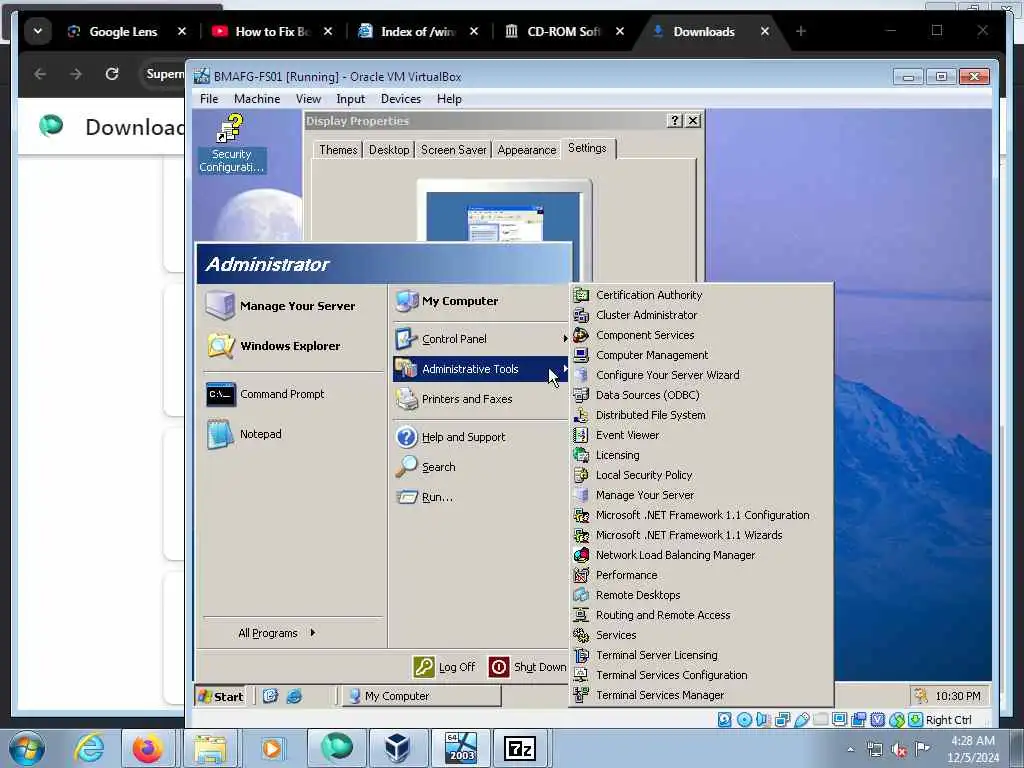The width and height of the screenshot is (1024, 768).
Task: Open VirtualBox Help menu
Action: point(449,99)
